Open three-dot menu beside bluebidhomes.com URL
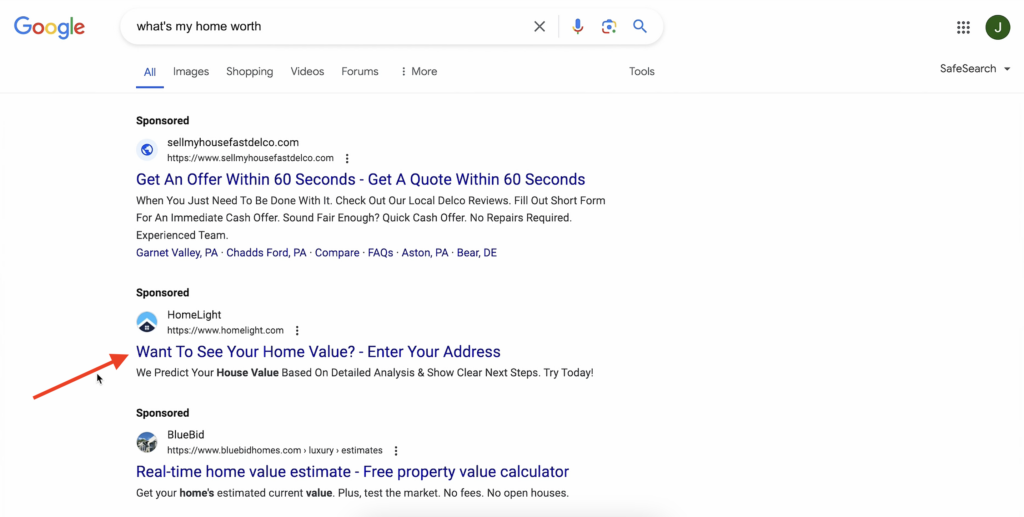 (x=396, y=450)
